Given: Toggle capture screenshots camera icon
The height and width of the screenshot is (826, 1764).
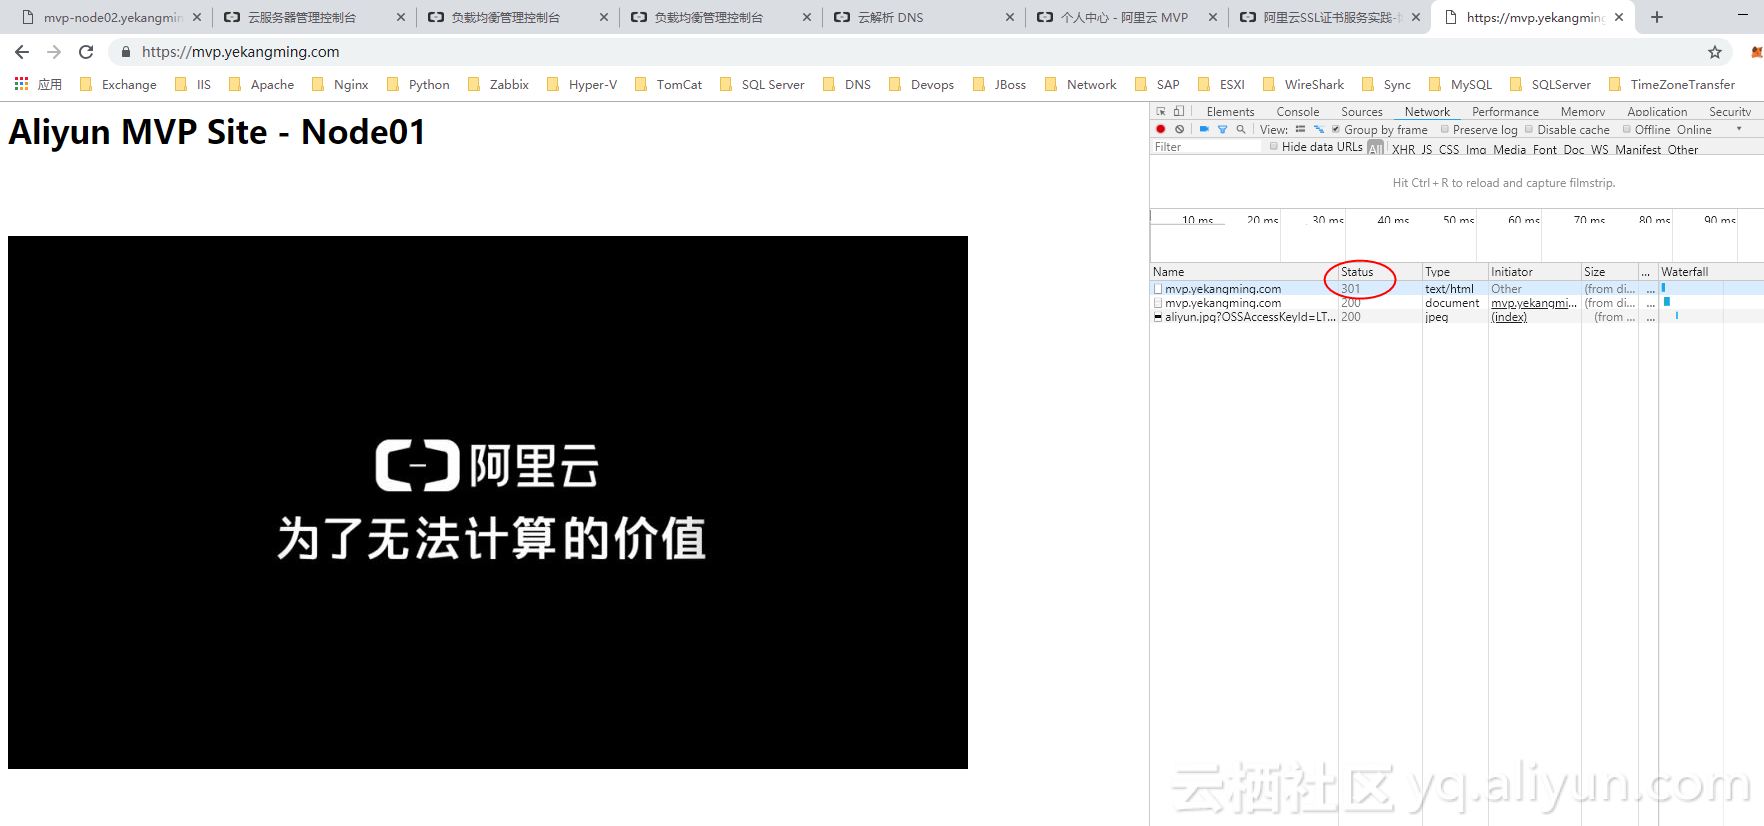Looking at the screenshot, I should pos(1204,129).
